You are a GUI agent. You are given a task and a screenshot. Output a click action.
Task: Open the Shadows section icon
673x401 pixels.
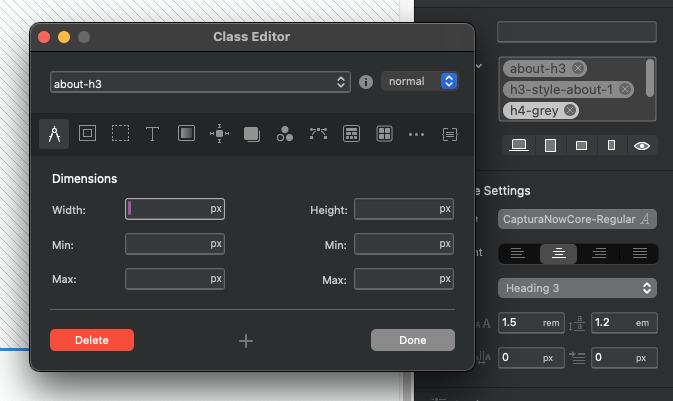252,133
